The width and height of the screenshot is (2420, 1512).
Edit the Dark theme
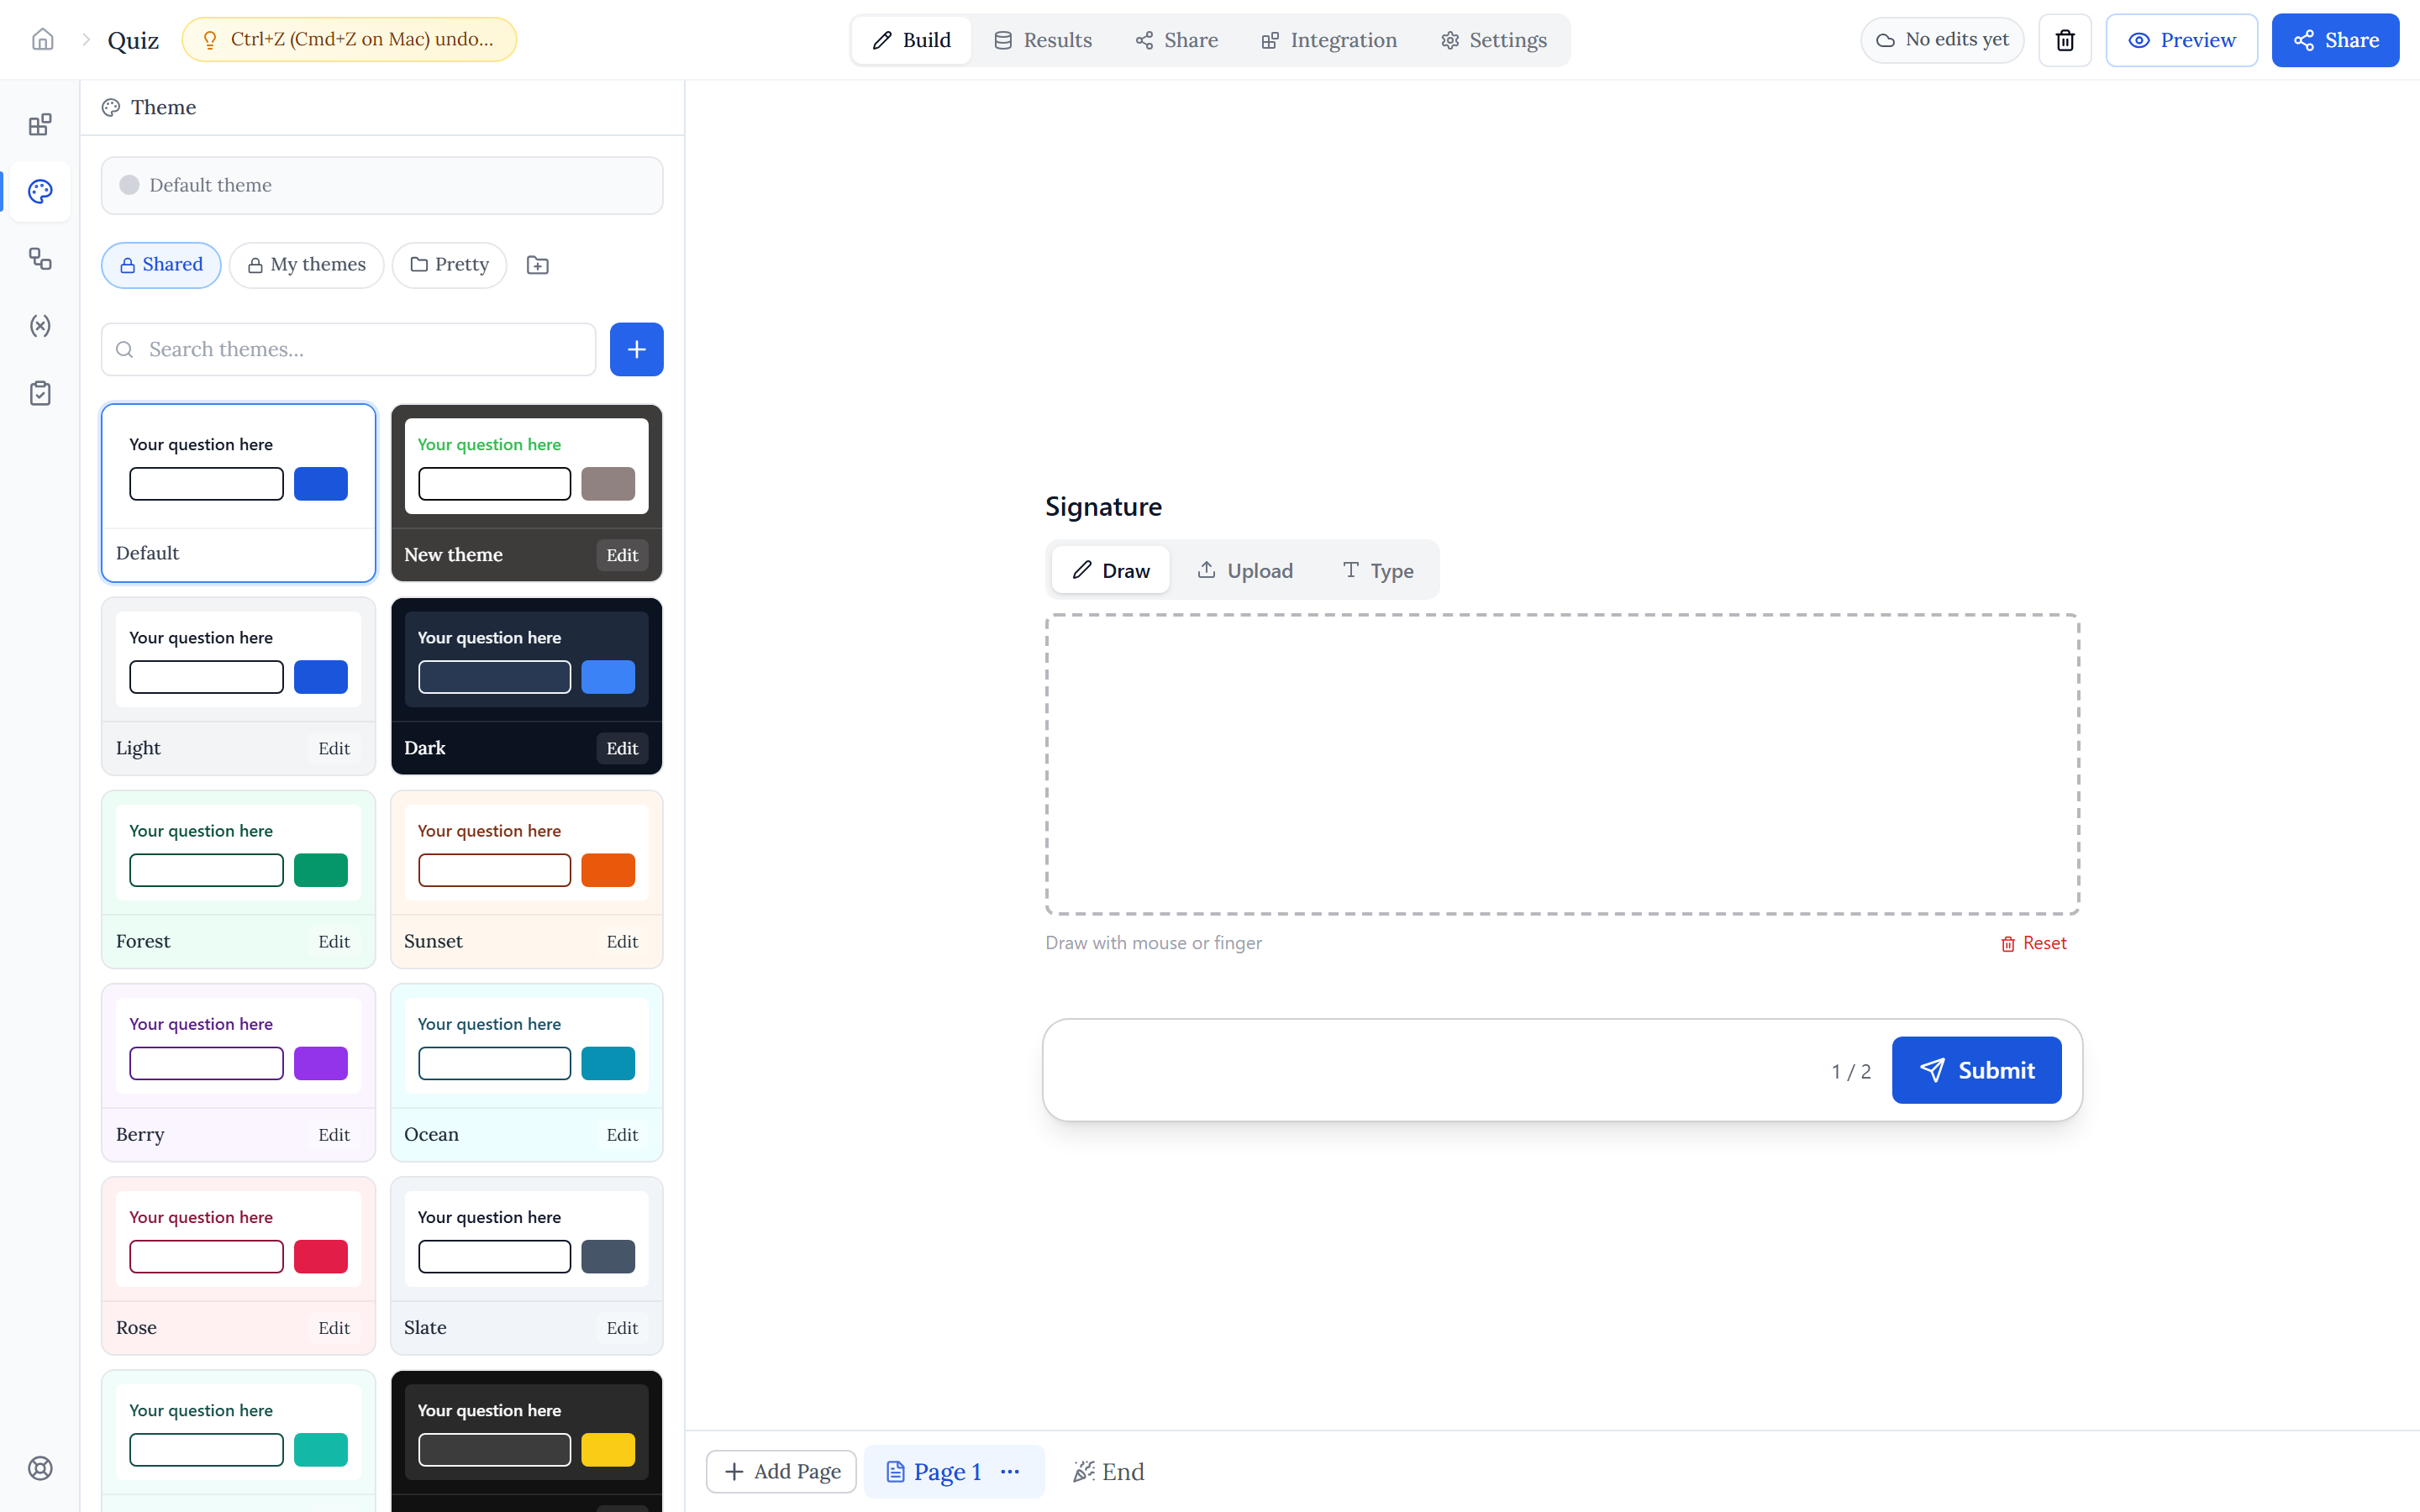622,748
